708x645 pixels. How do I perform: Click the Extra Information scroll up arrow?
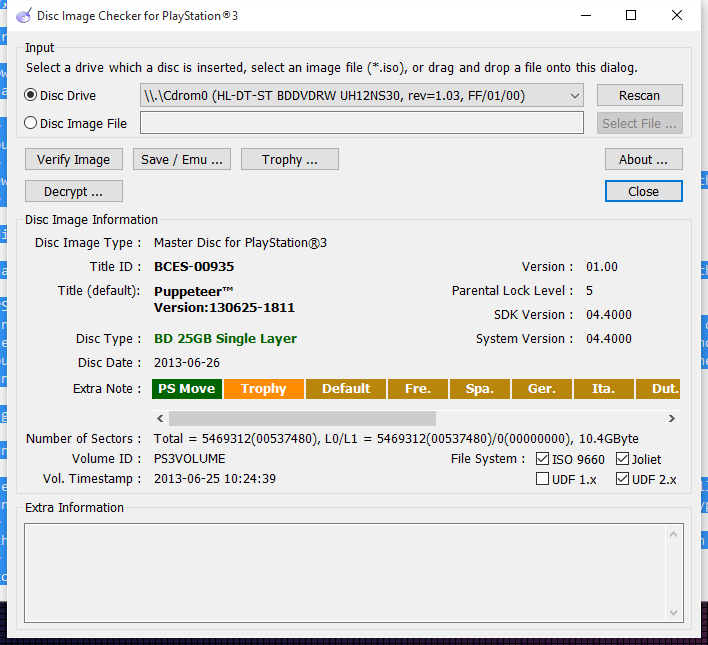coord(673,534)
